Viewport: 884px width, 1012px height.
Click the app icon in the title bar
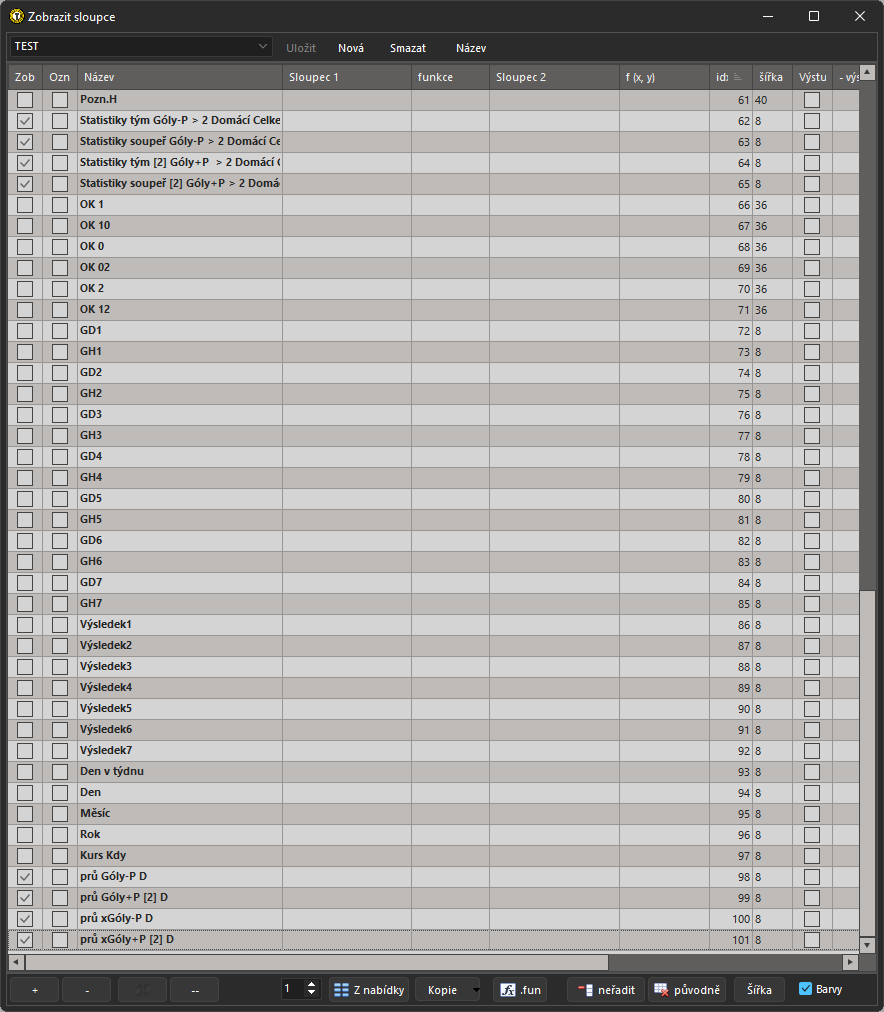click(x=17, y=16)
